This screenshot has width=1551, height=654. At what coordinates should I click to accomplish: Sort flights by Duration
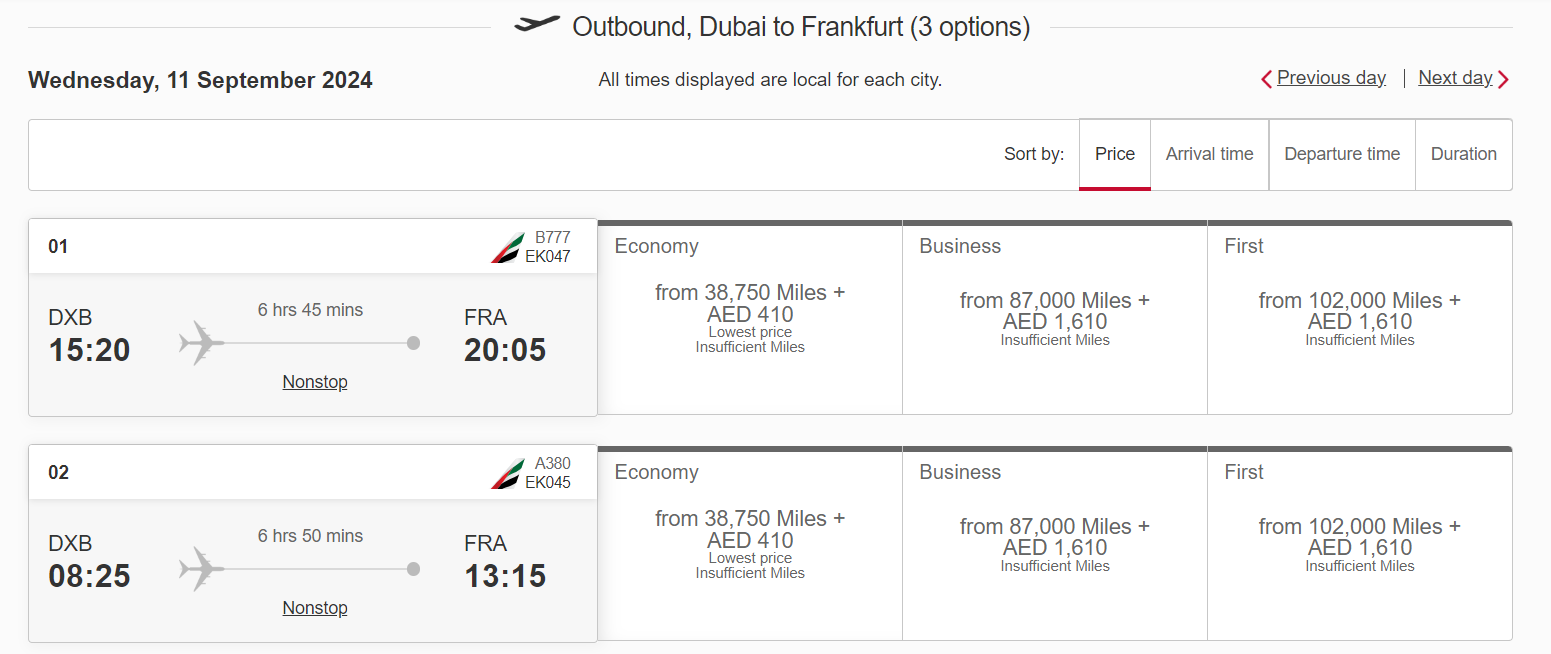(x=1464, y=154)
